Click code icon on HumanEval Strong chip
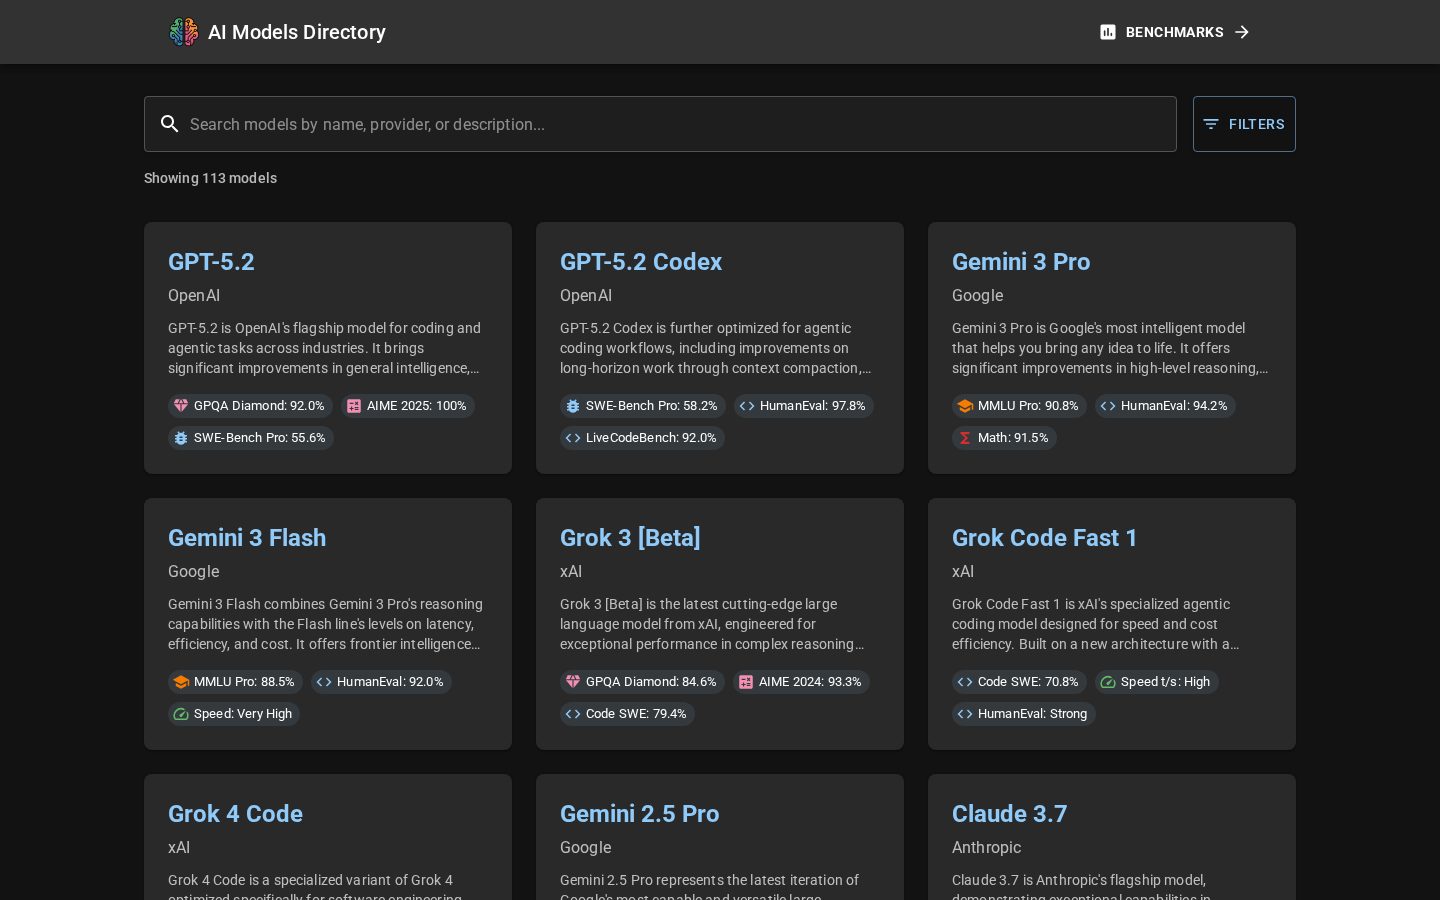The width and height of the screenshot is (1440, 900). (965, 714)
